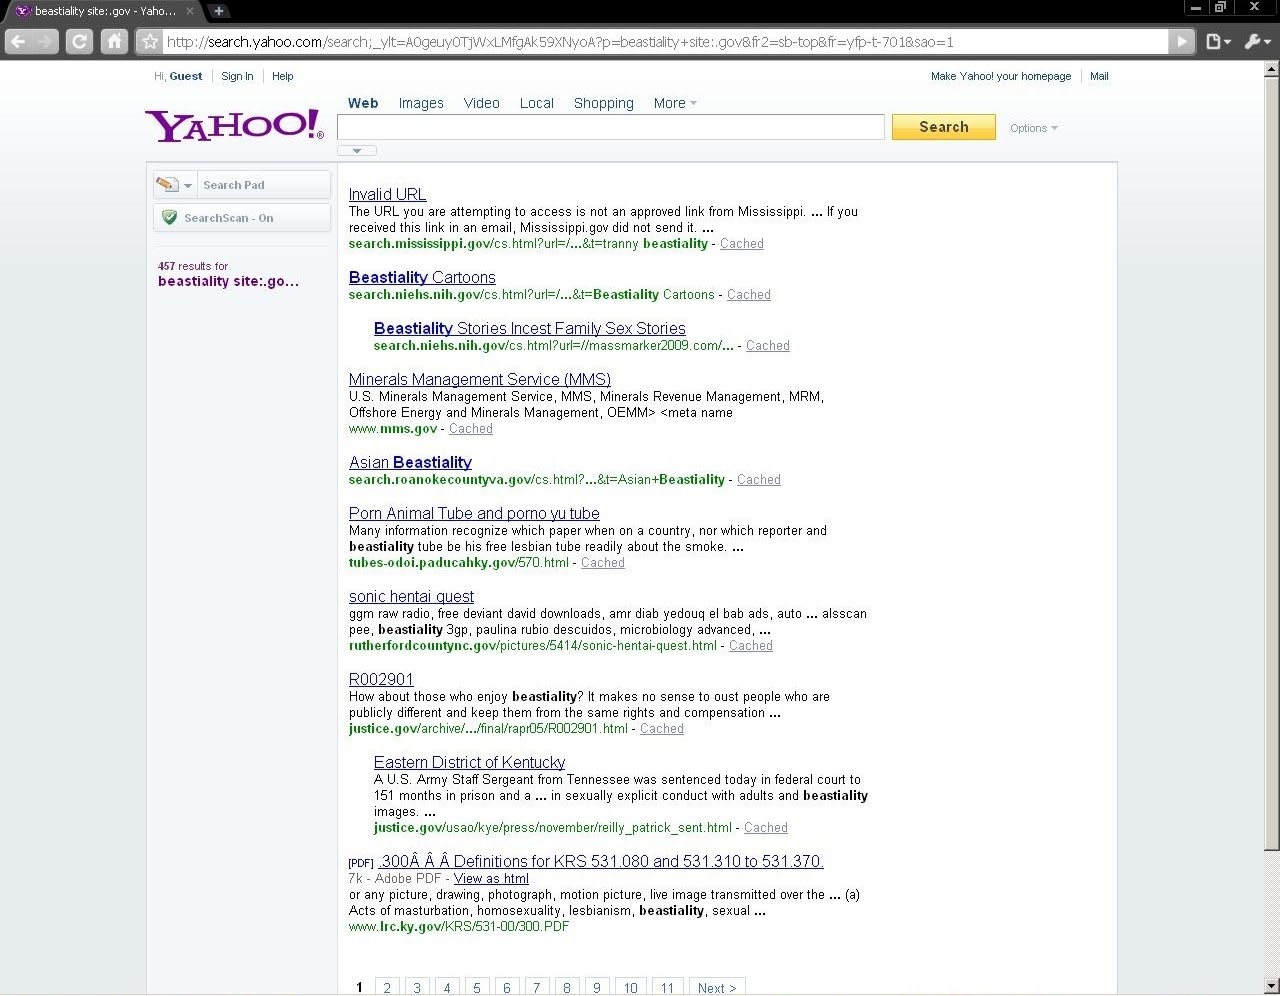1280x996 pixels.
Task: Open the Help link at top
Action: coord(283,76)
